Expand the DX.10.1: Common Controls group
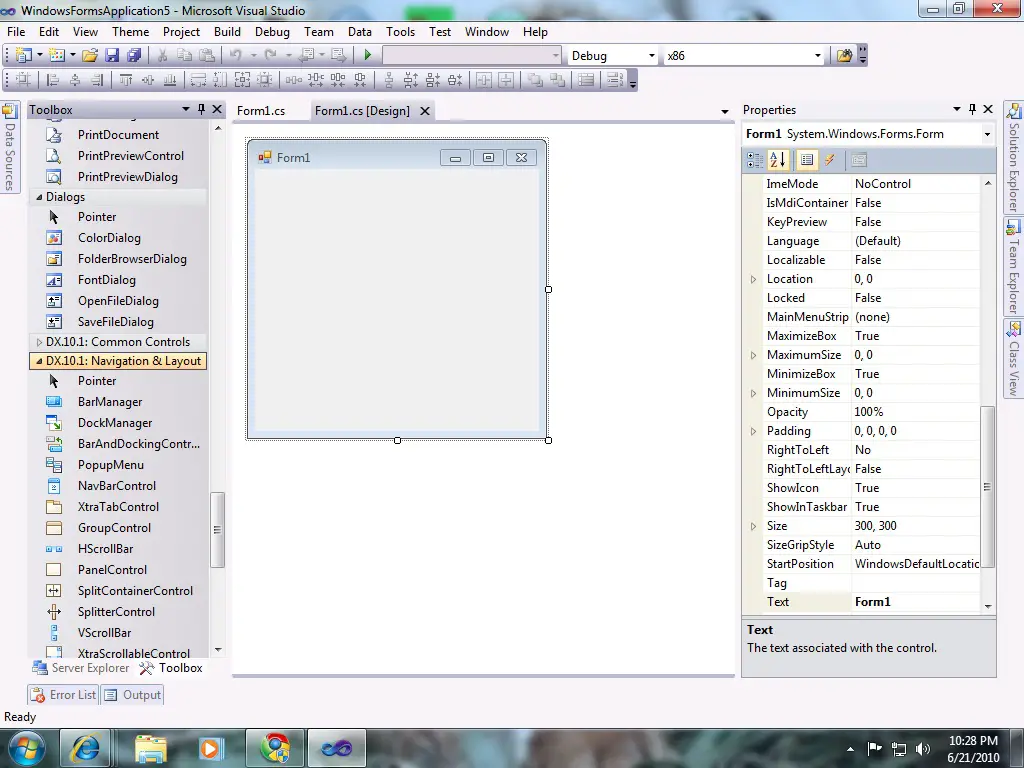Viewport: 1024px width, 768px height. 40,342
